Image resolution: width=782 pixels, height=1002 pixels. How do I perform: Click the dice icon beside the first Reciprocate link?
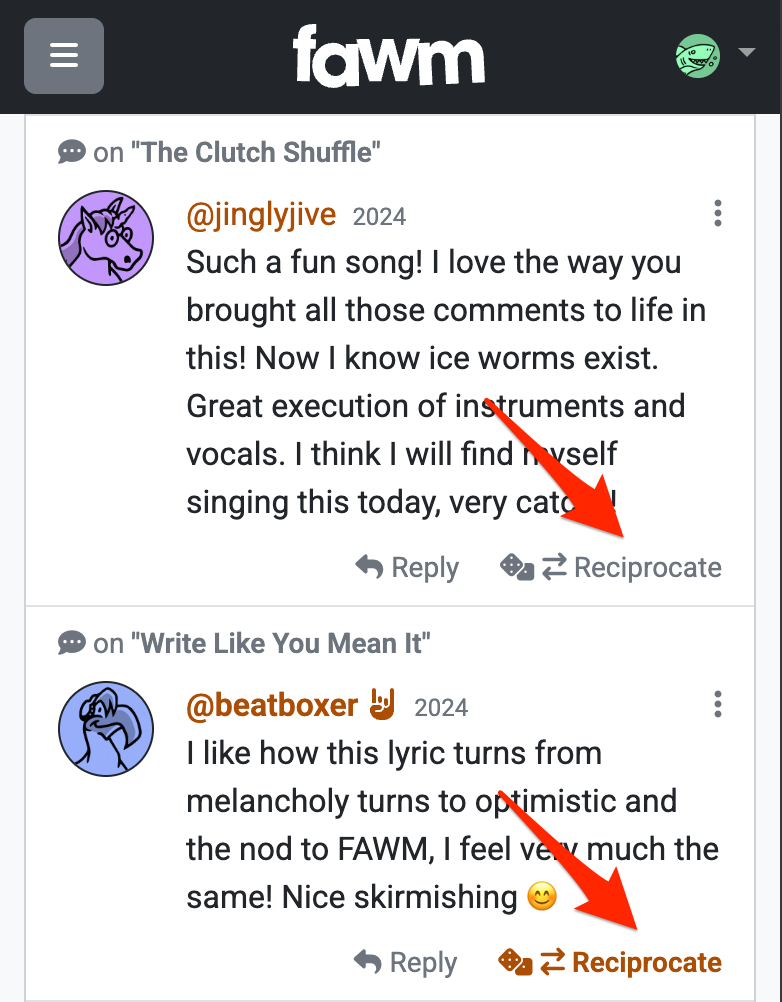[x=516, y=567]
